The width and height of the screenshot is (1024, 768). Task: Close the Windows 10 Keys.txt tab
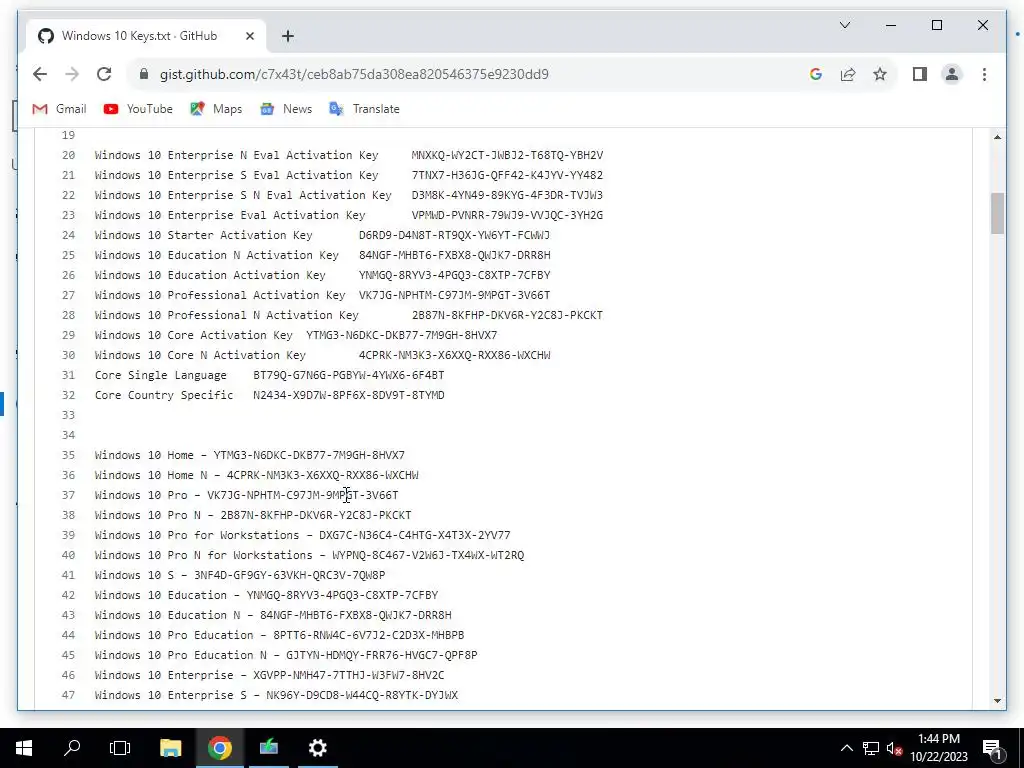[x=249, y=36]
